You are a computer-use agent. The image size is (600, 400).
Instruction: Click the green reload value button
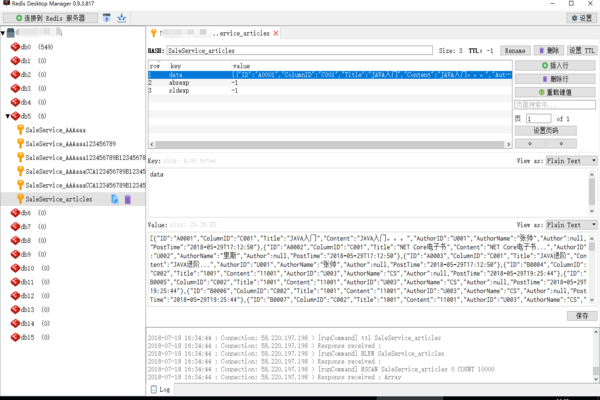pos(555,92)
